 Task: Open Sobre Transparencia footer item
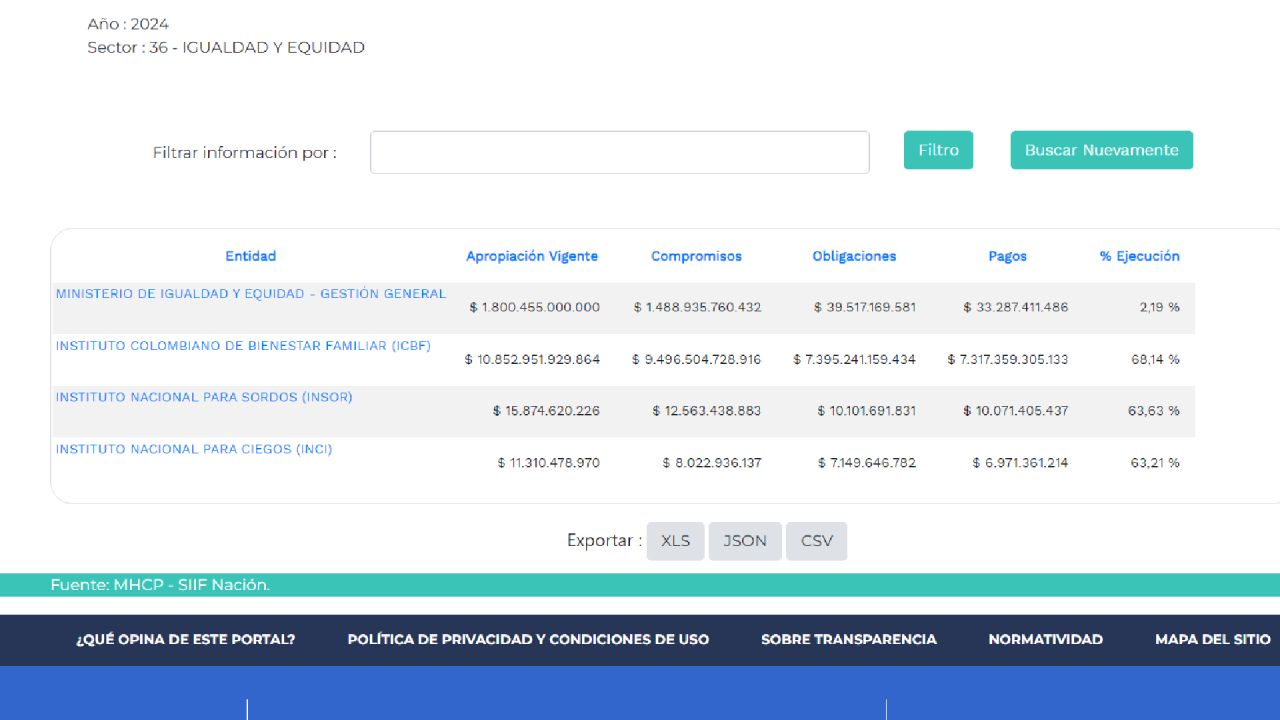[849, 640]
